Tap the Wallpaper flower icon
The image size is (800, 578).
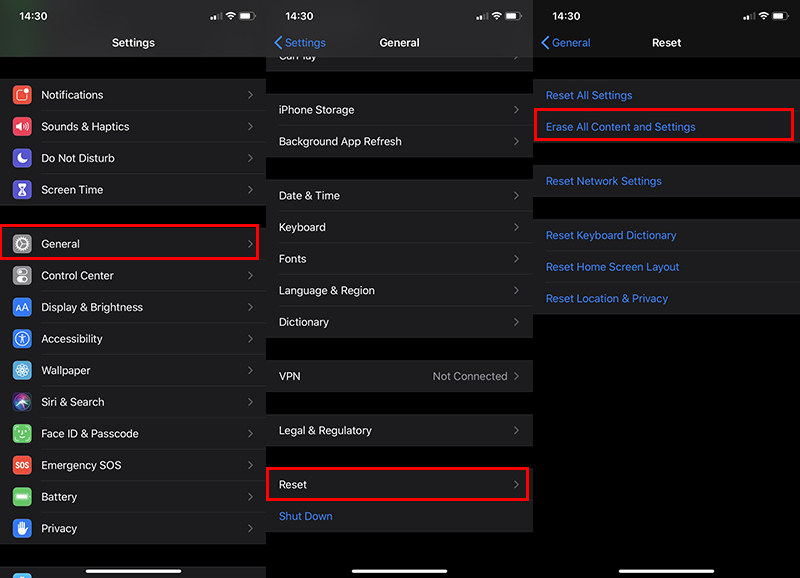click(x=22, y=370)
